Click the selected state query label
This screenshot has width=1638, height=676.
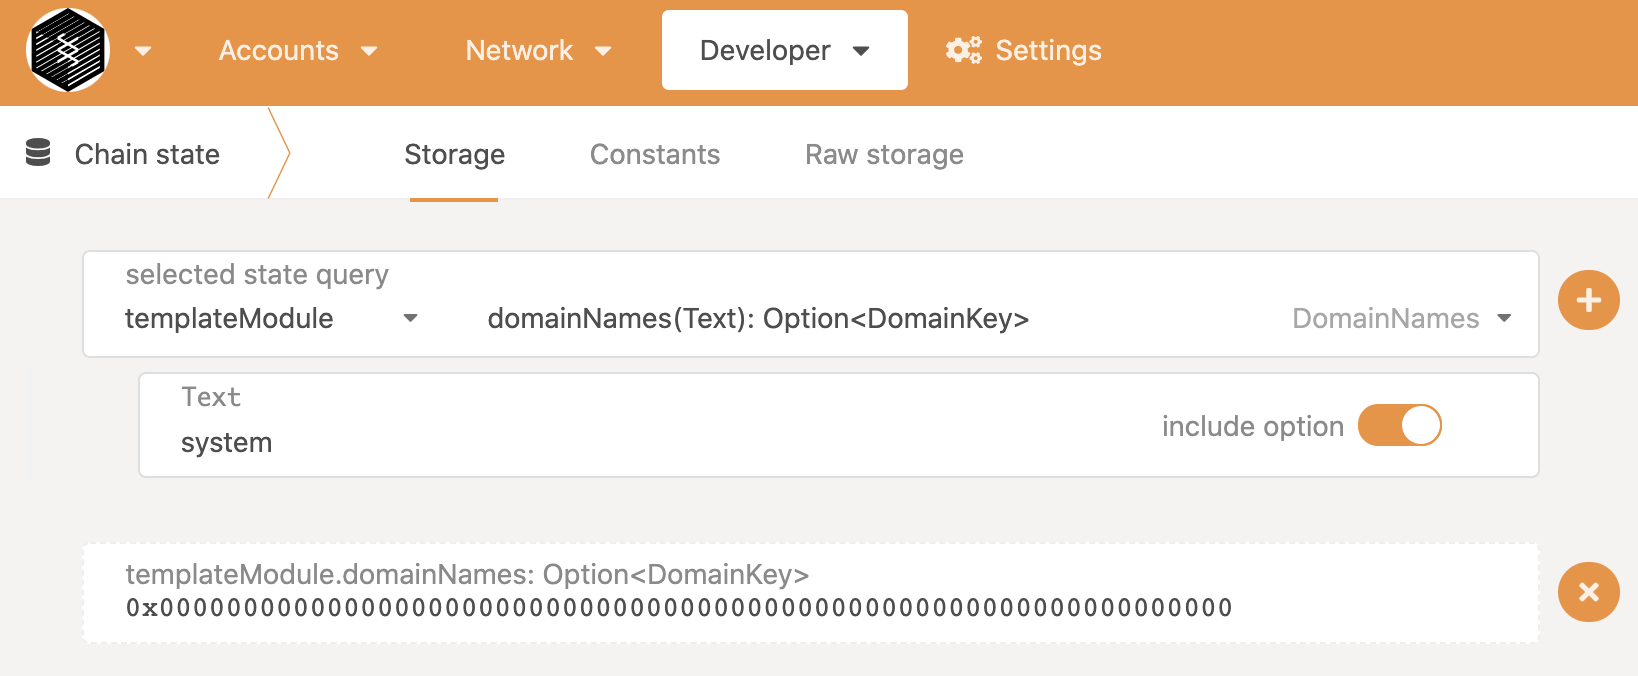(x=257, y=274)
